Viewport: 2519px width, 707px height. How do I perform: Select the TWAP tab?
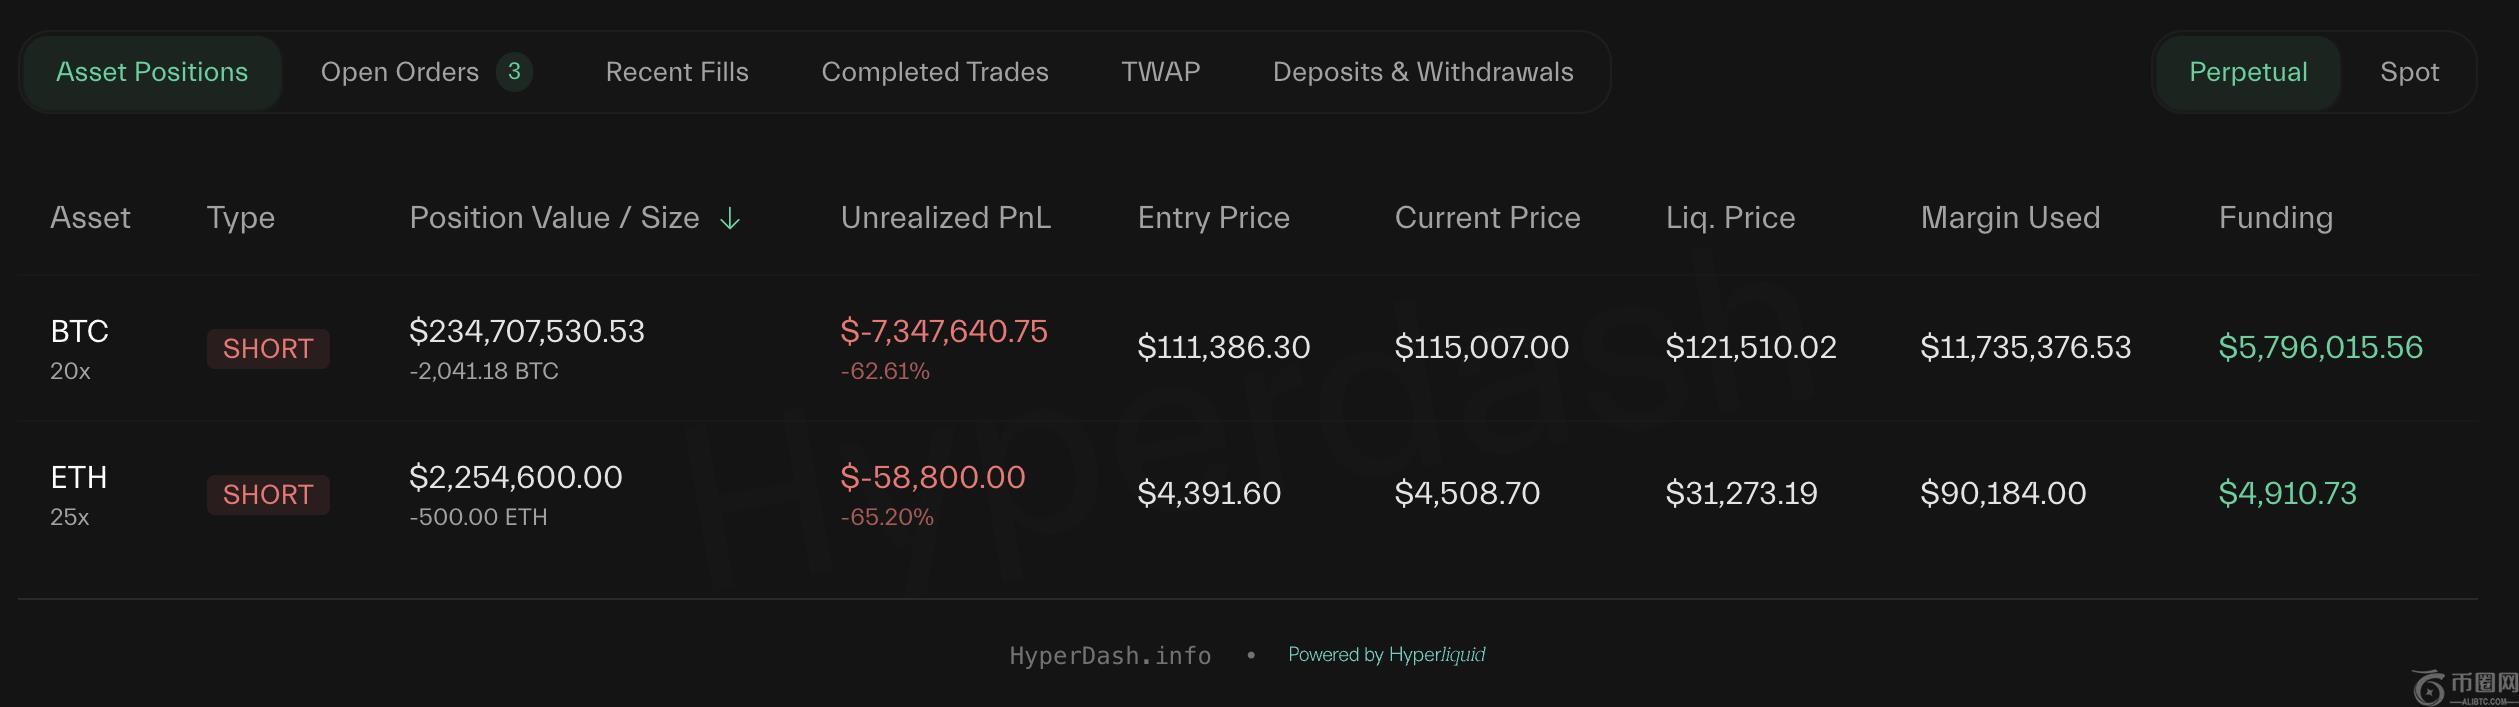click(1160, 72)
